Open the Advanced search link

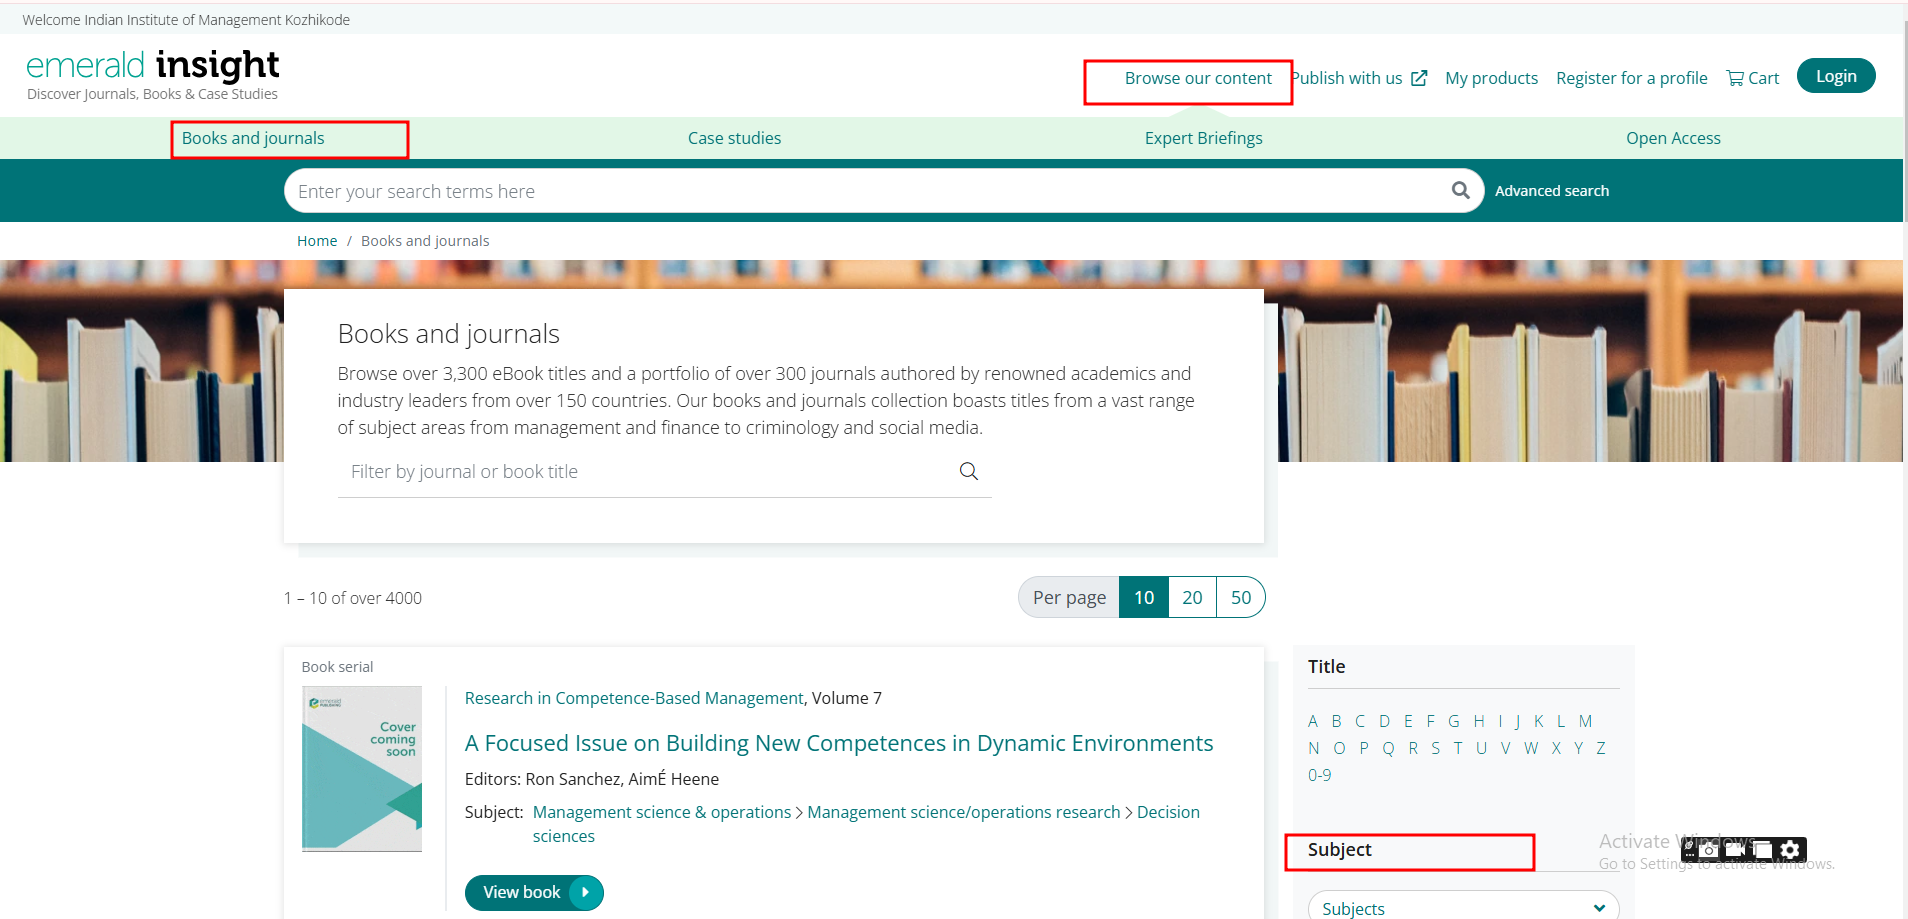[1551, 191]
